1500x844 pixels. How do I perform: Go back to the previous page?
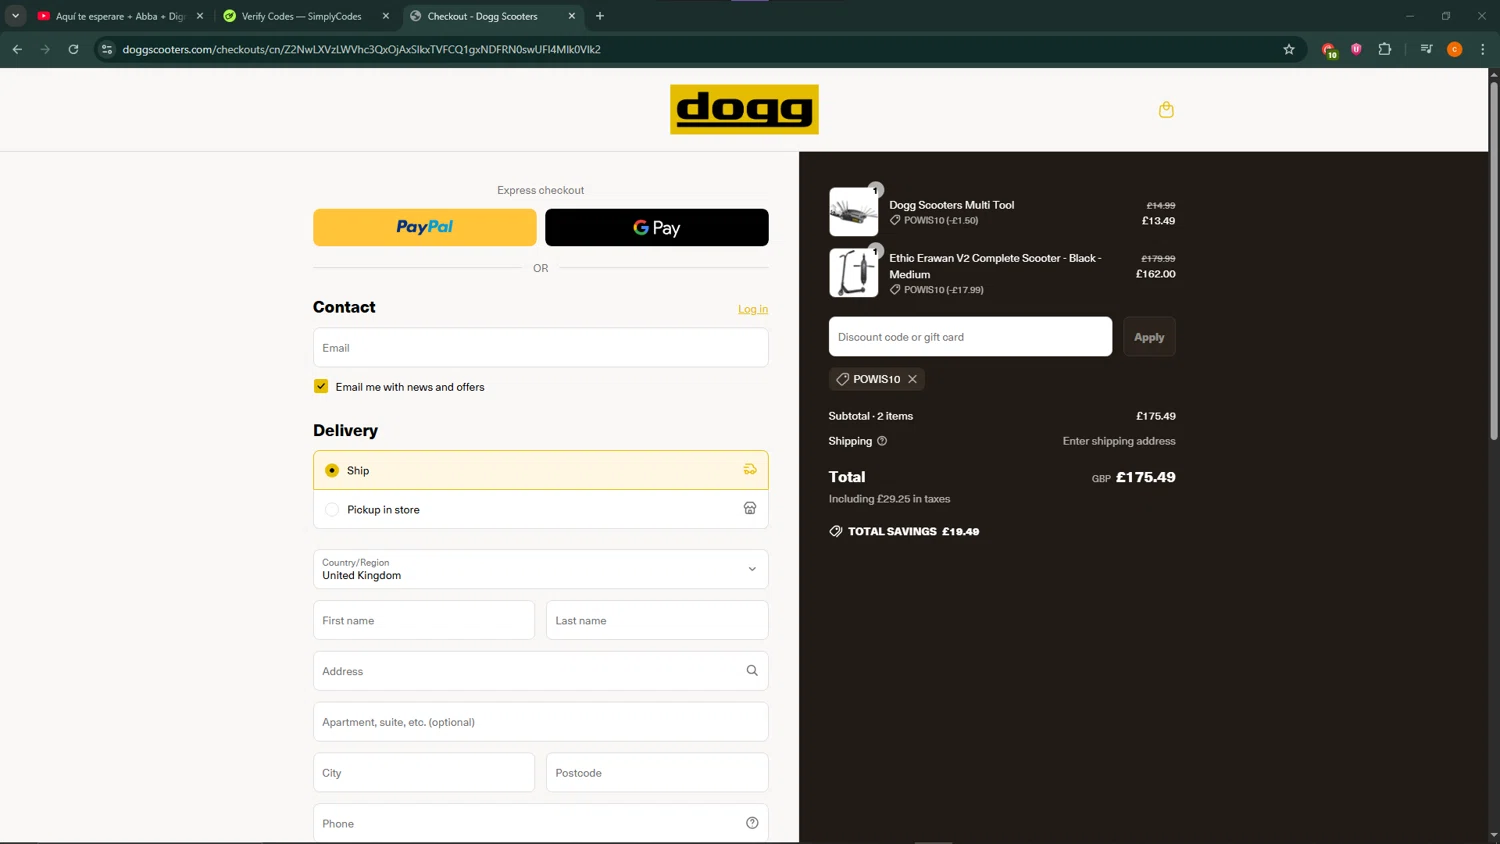click(17, 49)
